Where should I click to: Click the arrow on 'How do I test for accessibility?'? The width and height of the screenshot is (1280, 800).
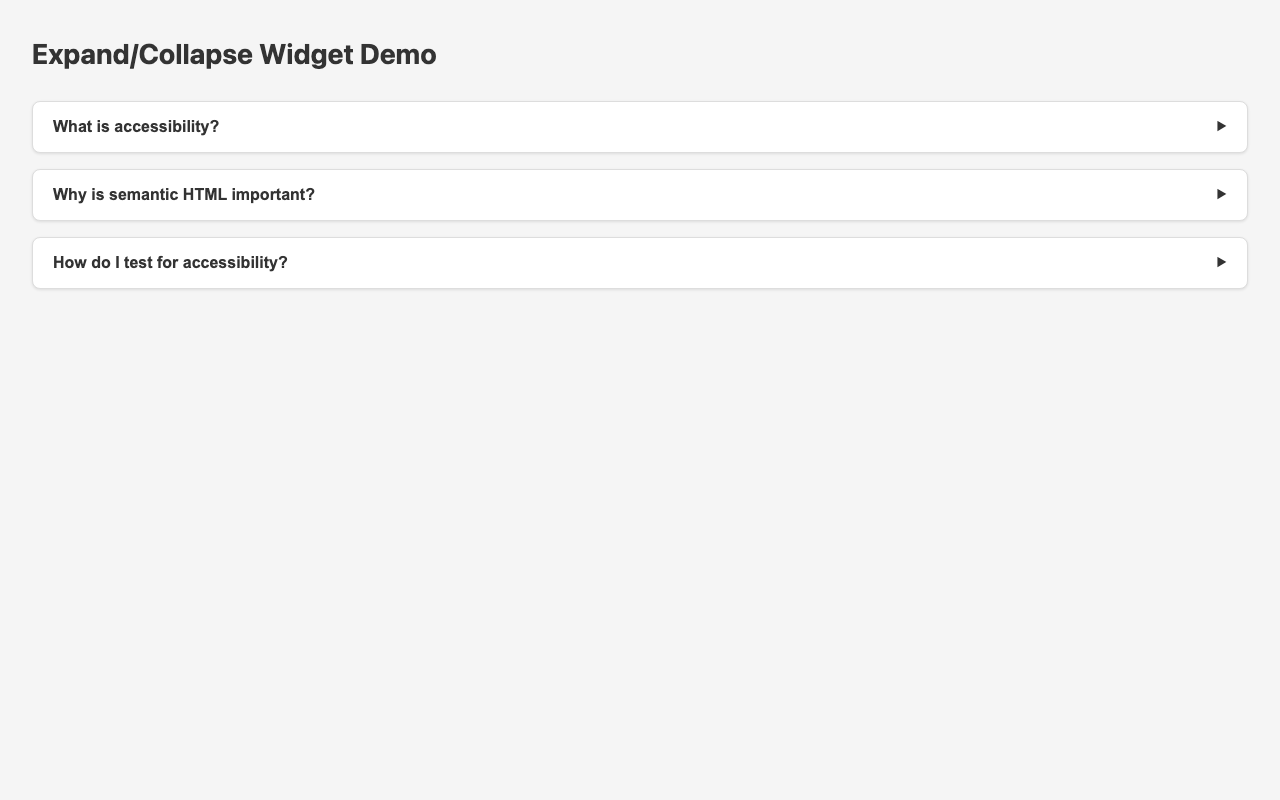[x=1219, y=262]
